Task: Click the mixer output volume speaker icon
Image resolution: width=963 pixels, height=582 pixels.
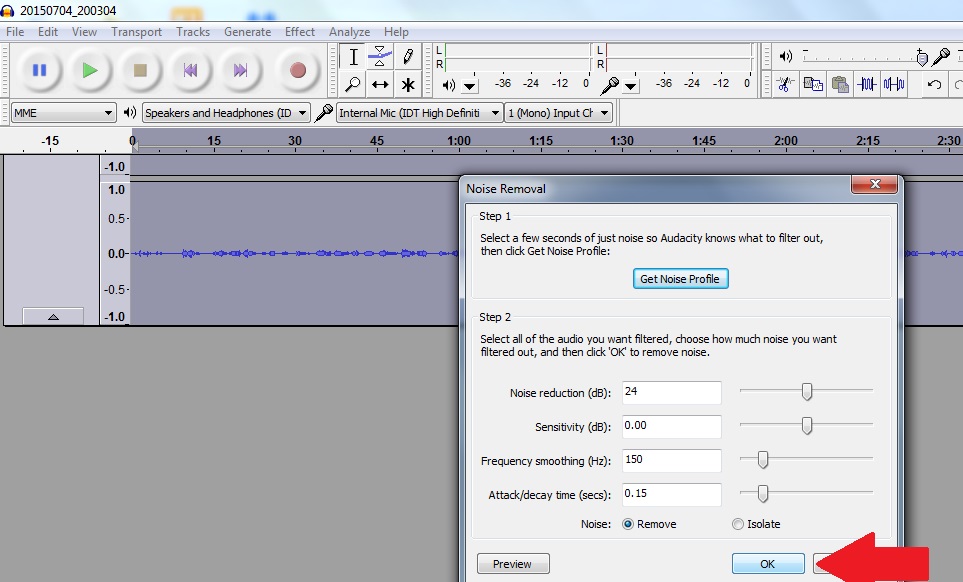Action: (786, 56)
